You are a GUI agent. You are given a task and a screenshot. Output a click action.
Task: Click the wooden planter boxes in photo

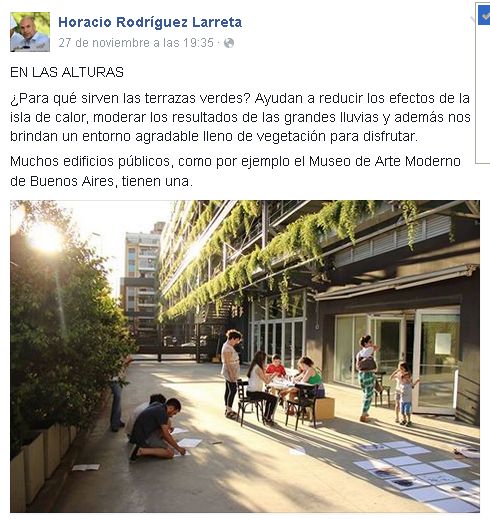click(x=40, y=460)
